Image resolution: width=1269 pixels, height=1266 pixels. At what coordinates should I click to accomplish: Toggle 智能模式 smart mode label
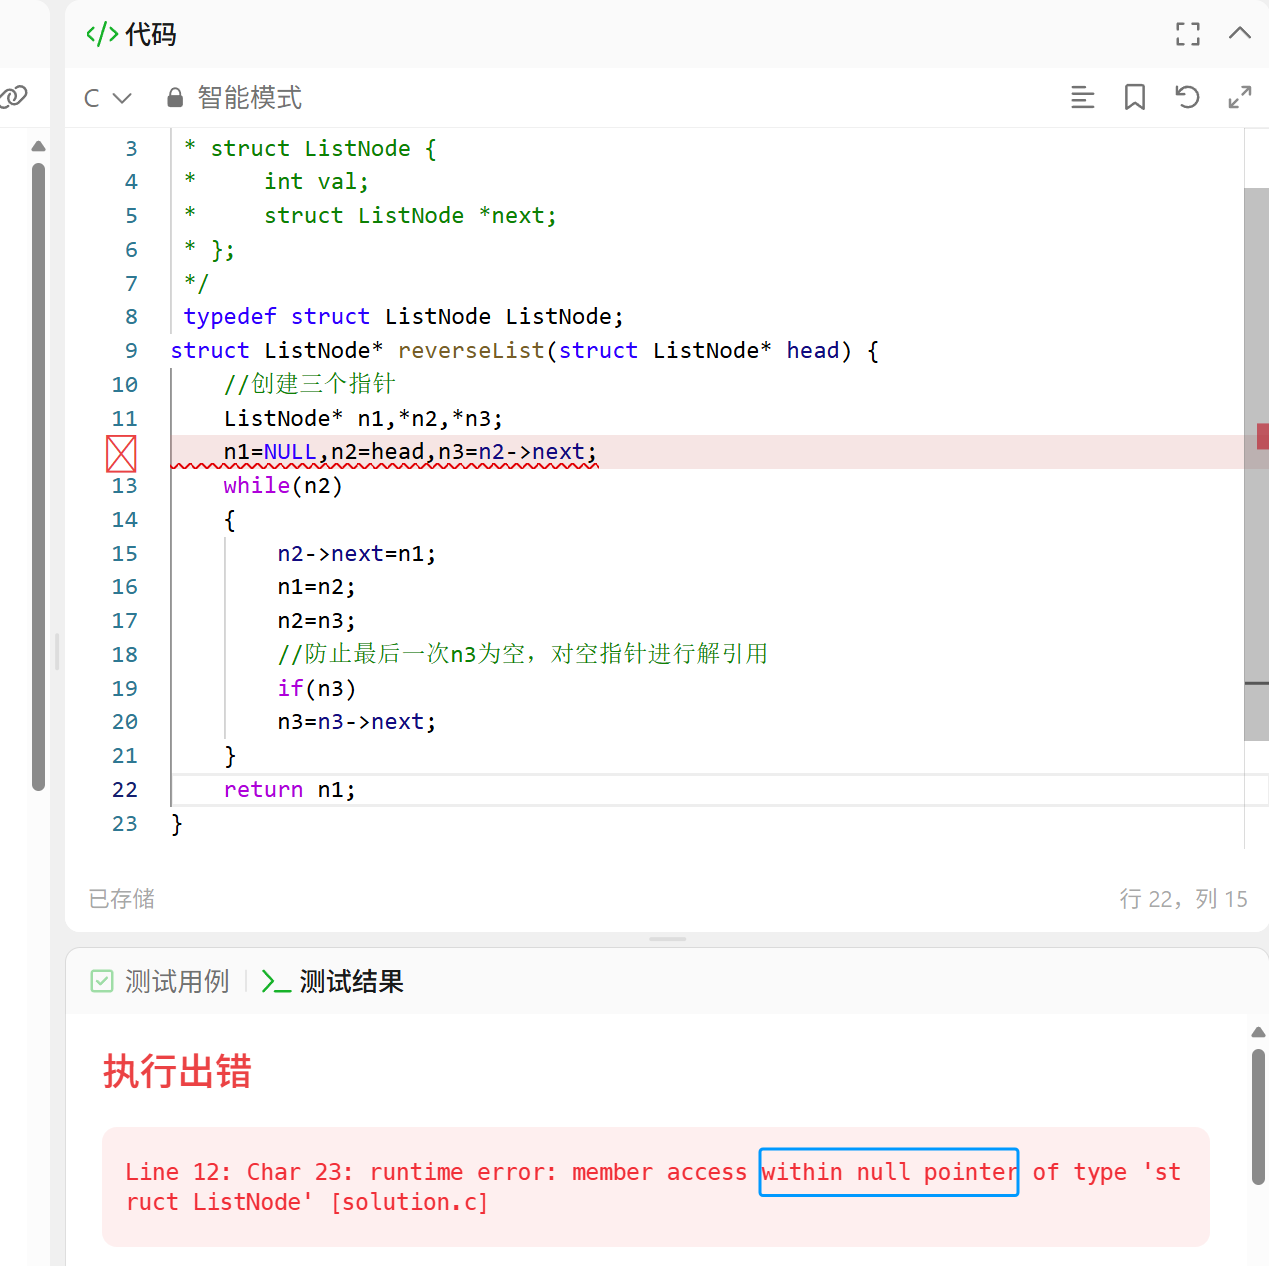click(250, 98)
